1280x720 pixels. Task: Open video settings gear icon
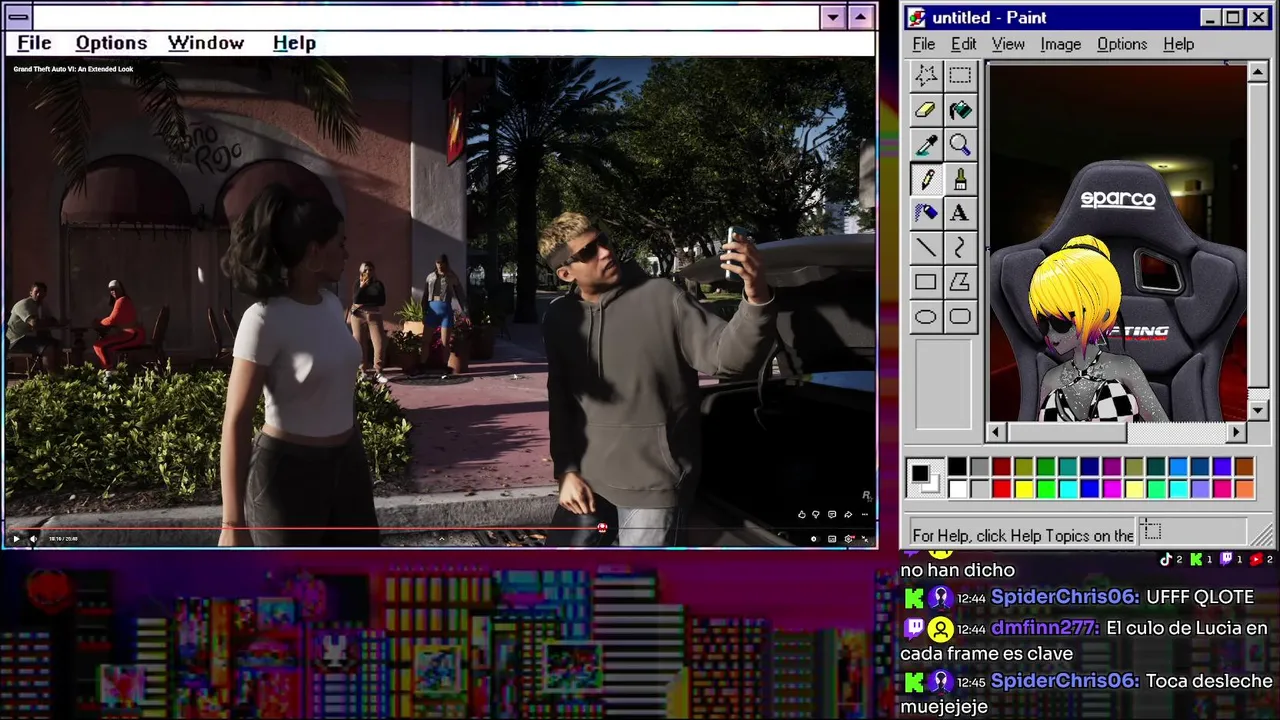coord(849,539)
